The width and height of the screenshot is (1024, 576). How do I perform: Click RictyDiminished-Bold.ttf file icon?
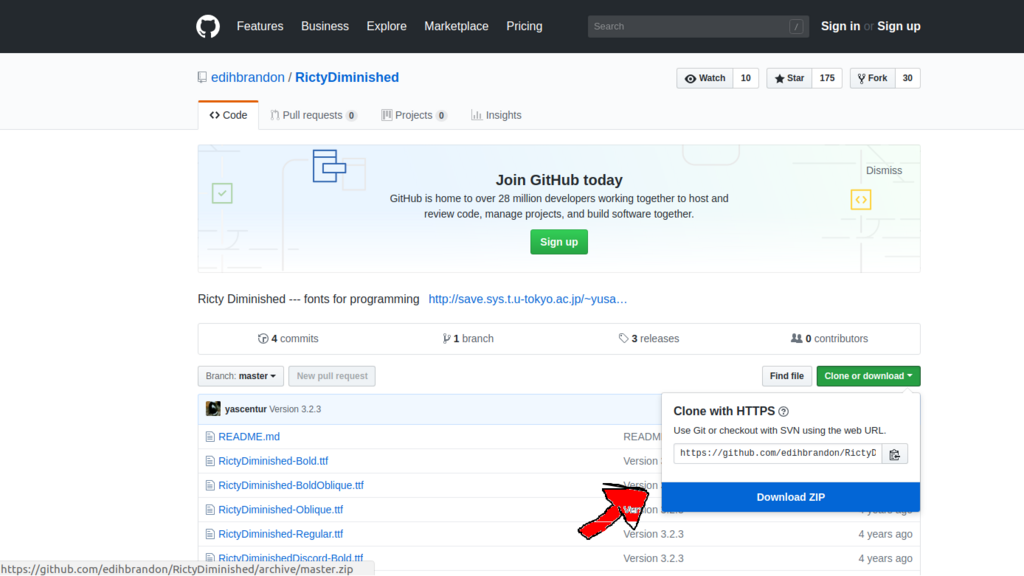point(210,461)
